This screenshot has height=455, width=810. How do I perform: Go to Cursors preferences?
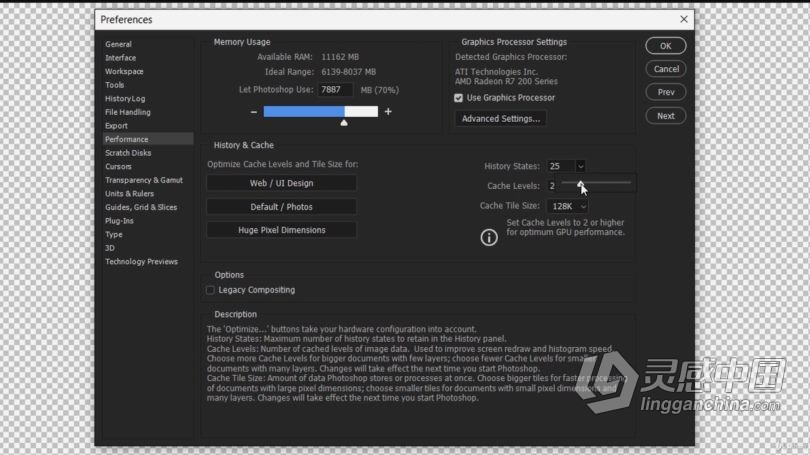tap(118, 166)
